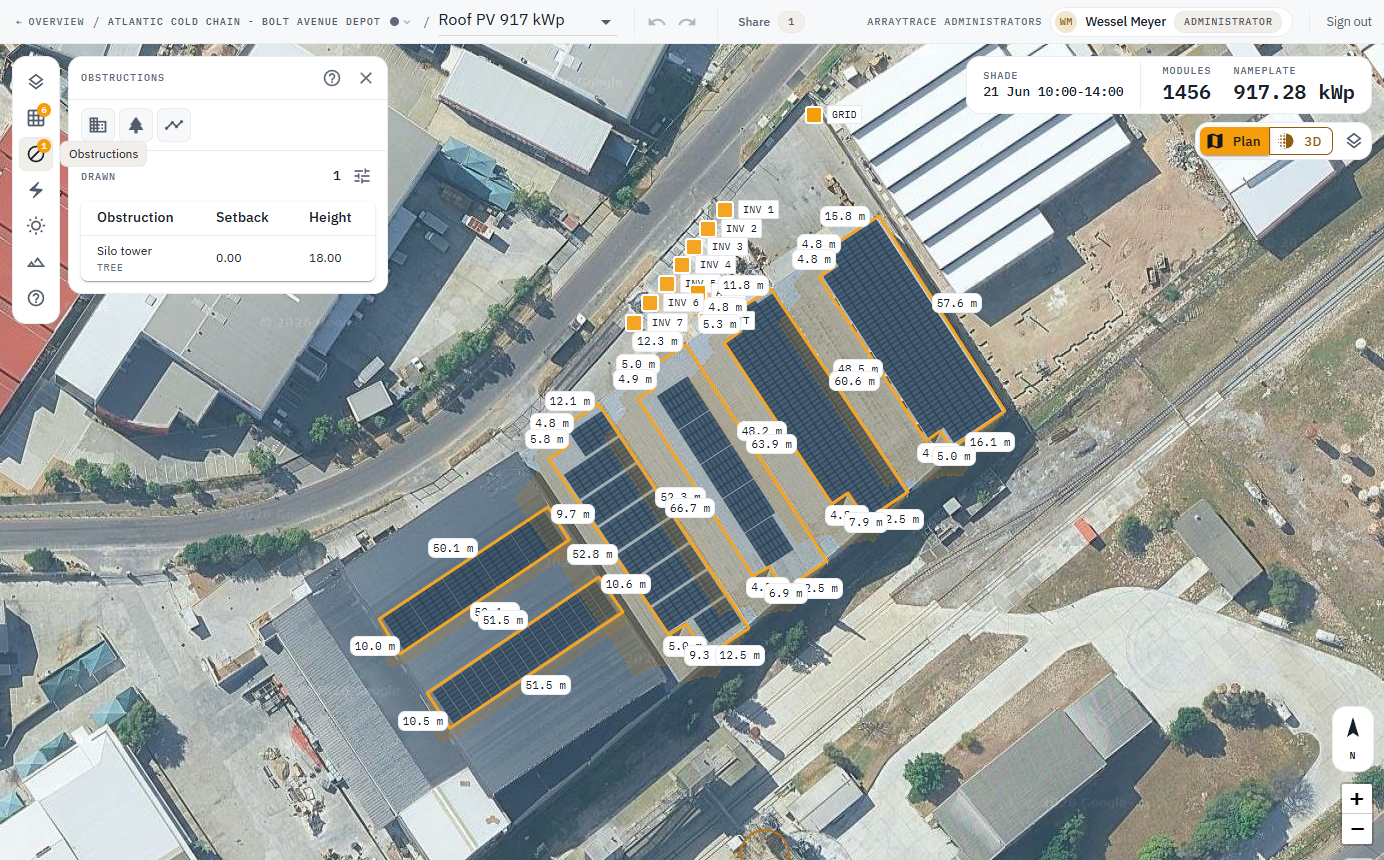Open the module arrays grid tool
This screenshot has height=860, width=1384.
(36, 118)
